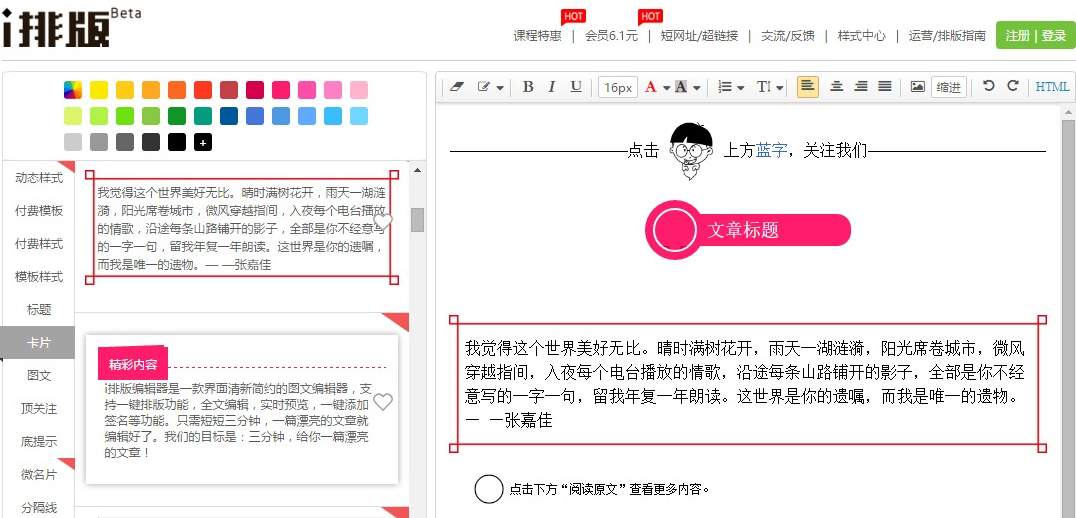Insert an image with the picture icon
The height and width of the screenshot is (518, 1076).
tap(917, 86)
